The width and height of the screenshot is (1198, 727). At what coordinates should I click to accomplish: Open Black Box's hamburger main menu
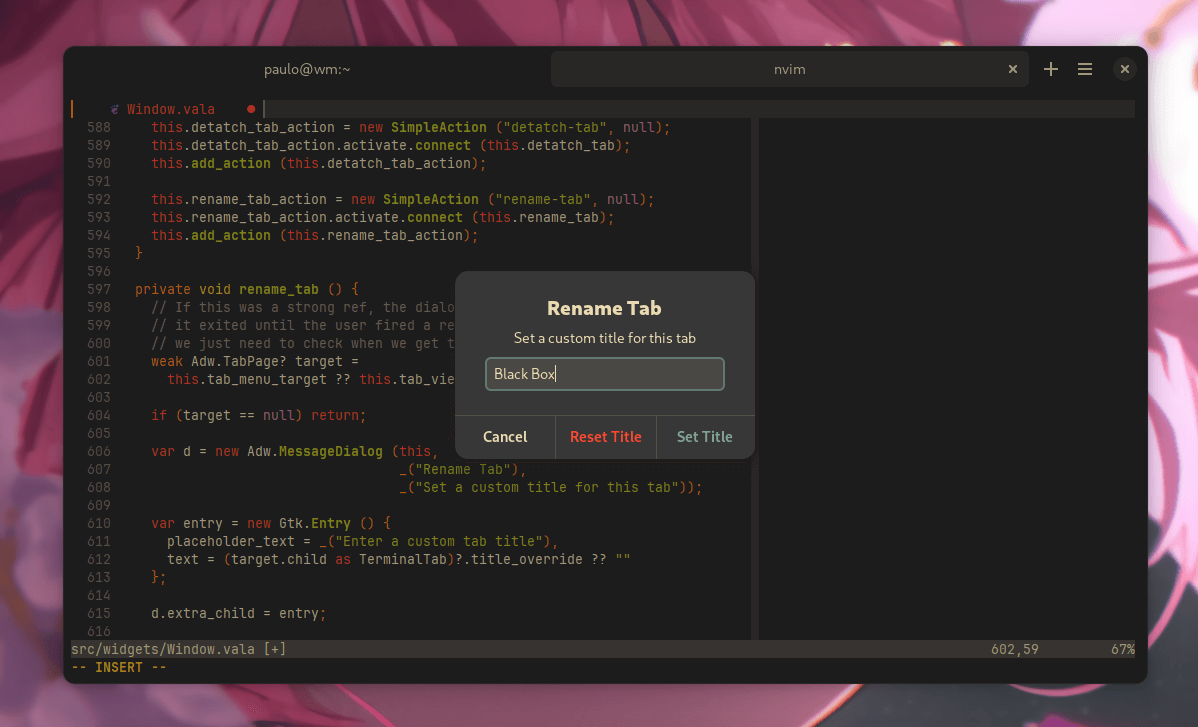[1085, 69]
